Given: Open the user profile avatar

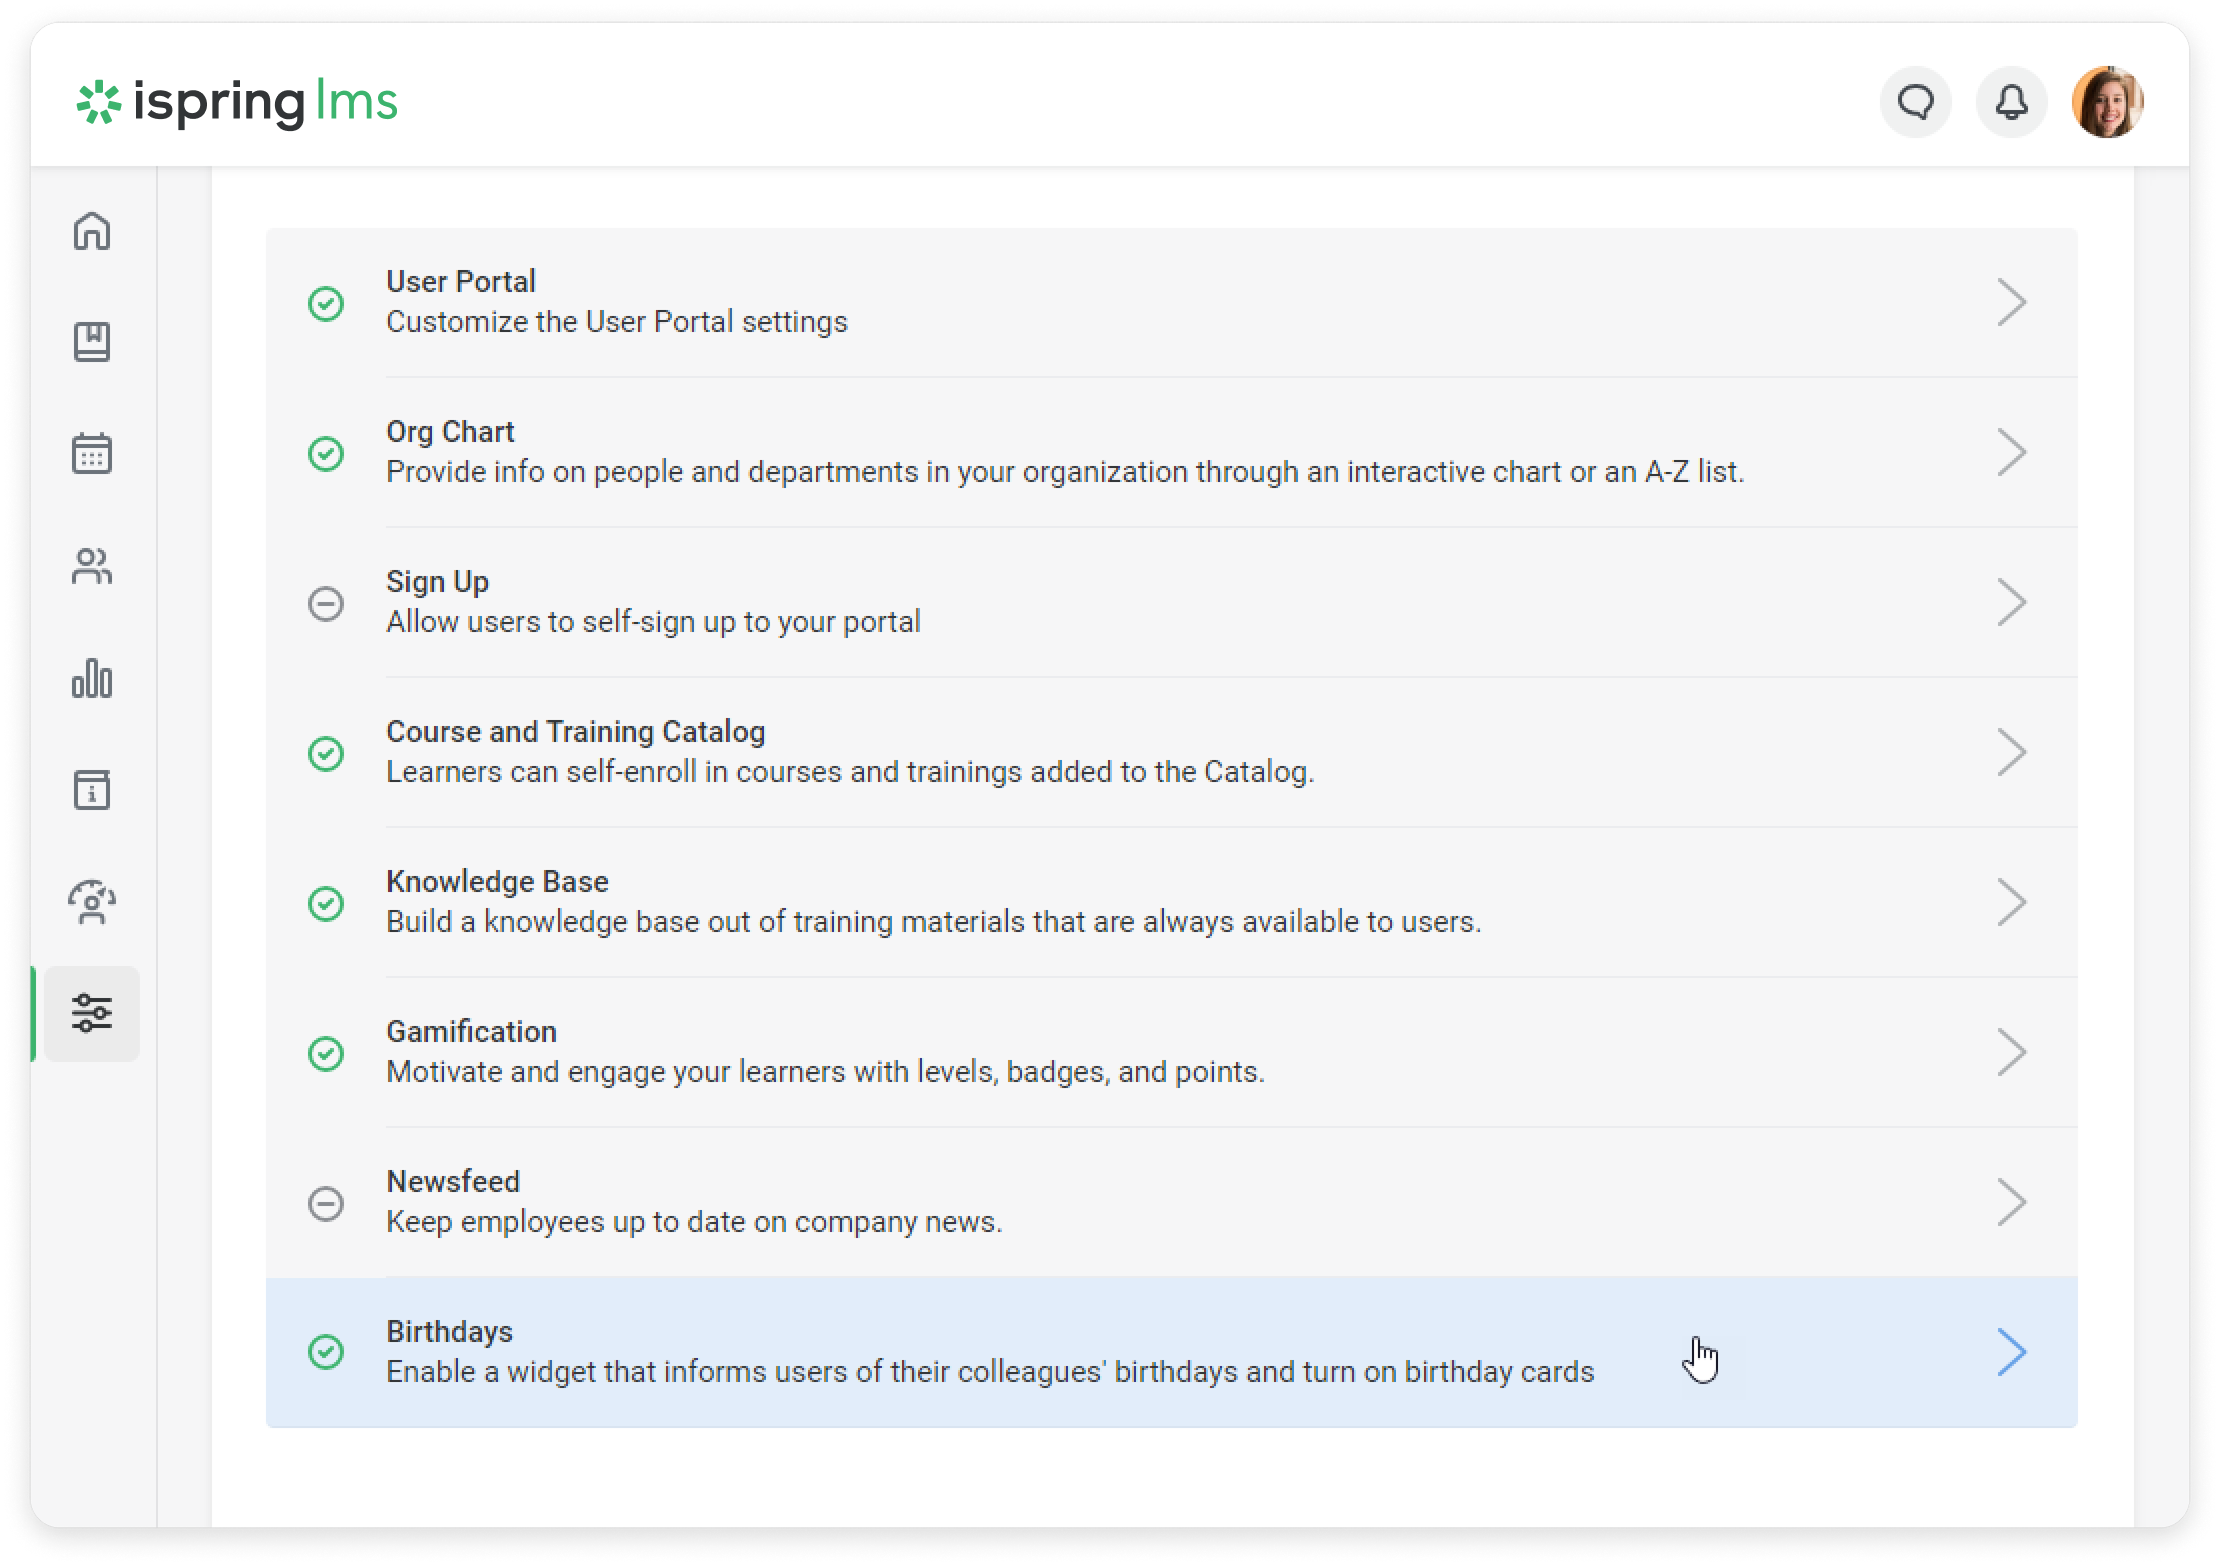Looking at the screenshot, I should point(2107,102).
